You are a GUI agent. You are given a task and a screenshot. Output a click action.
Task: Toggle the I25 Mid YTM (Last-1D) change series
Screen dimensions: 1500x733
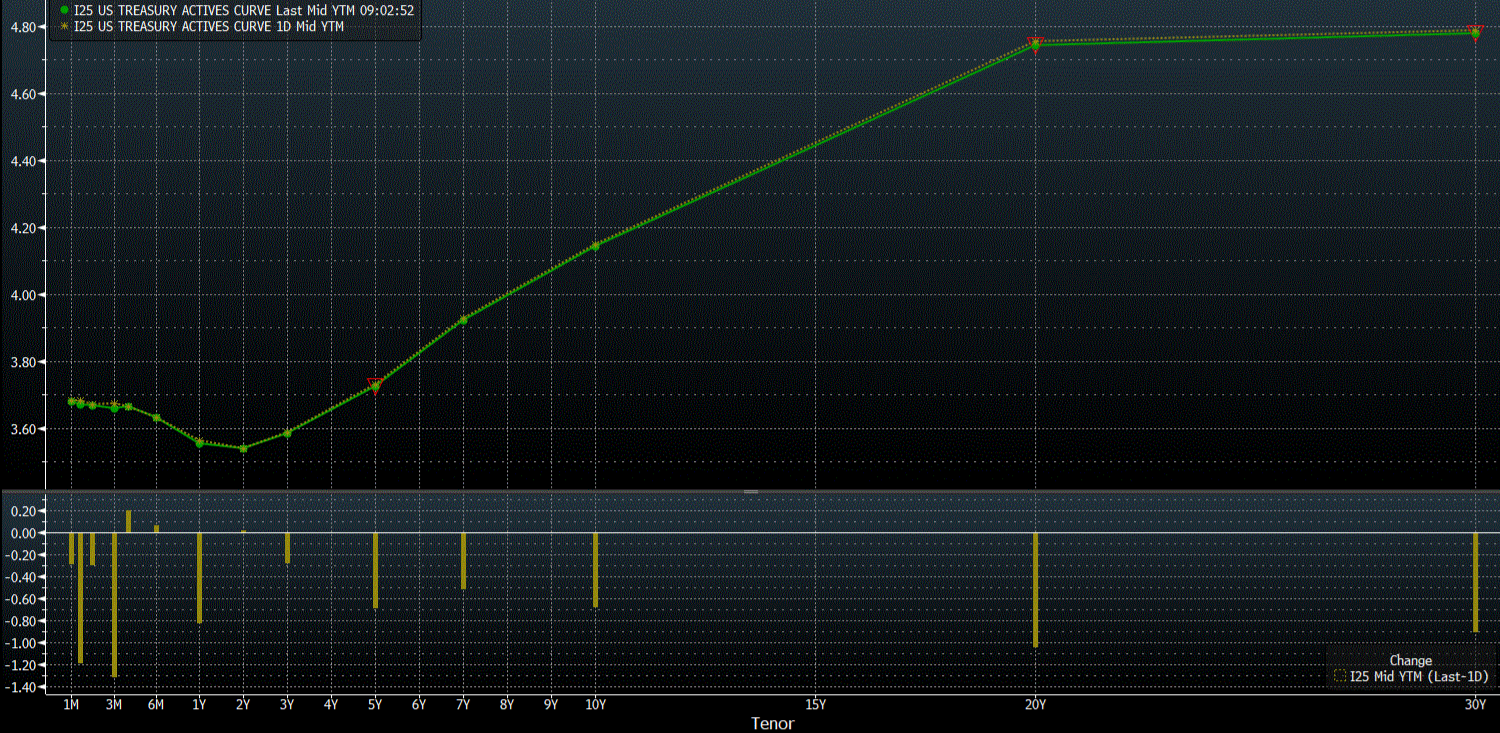1418,677
